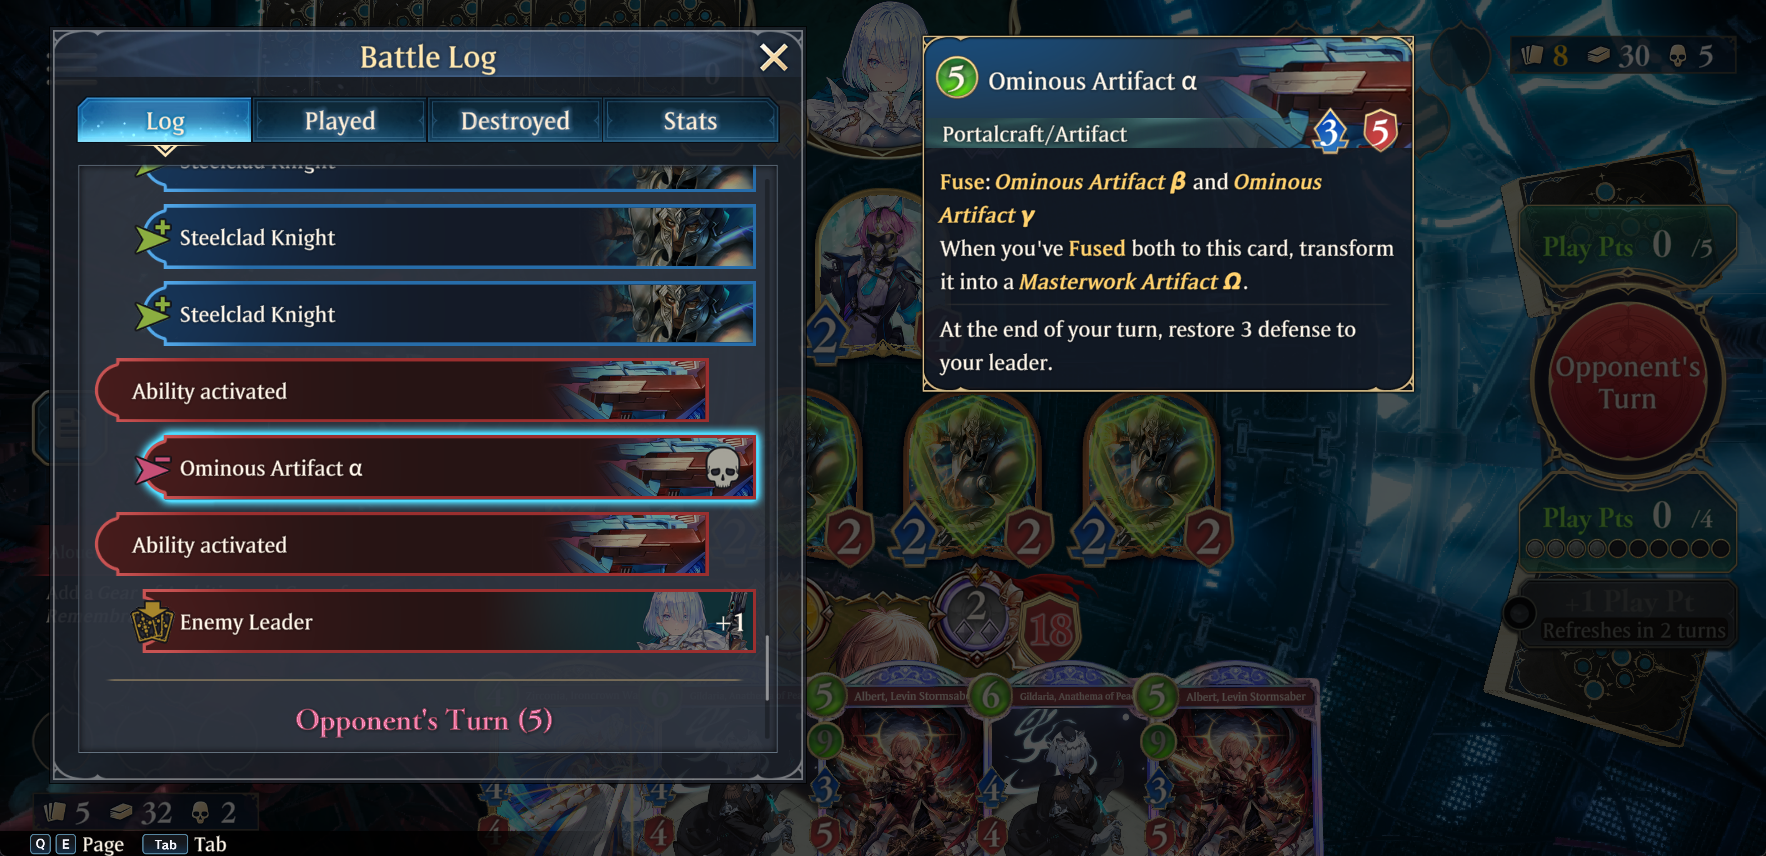
Task: Click the Opponent's Turn round button
Action: pos(1627,383)
